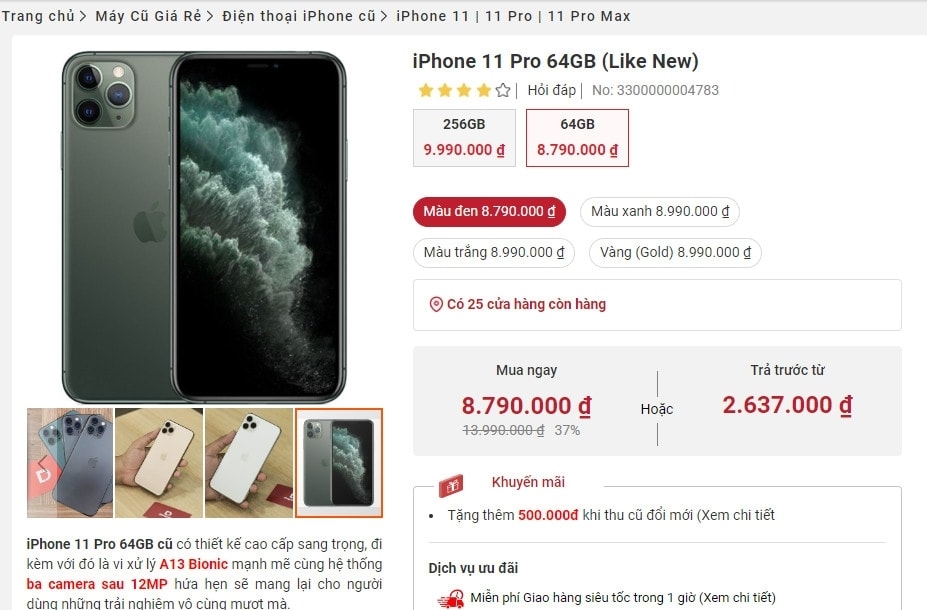Click the fast delivery truck icon

tap(450, 599)
